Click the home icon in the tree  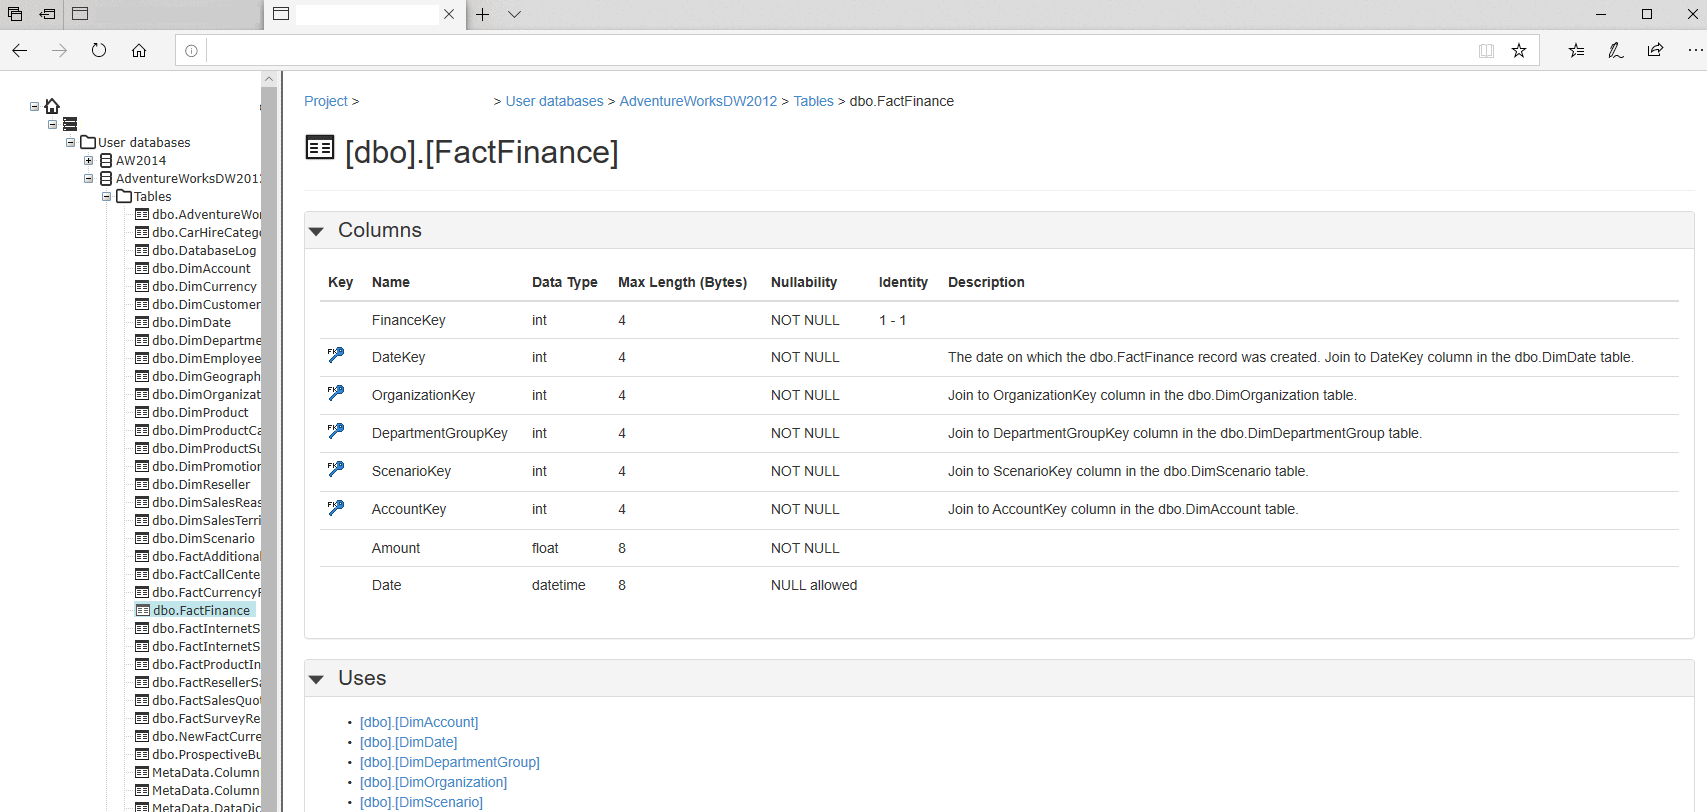click(x=53, y=106)
